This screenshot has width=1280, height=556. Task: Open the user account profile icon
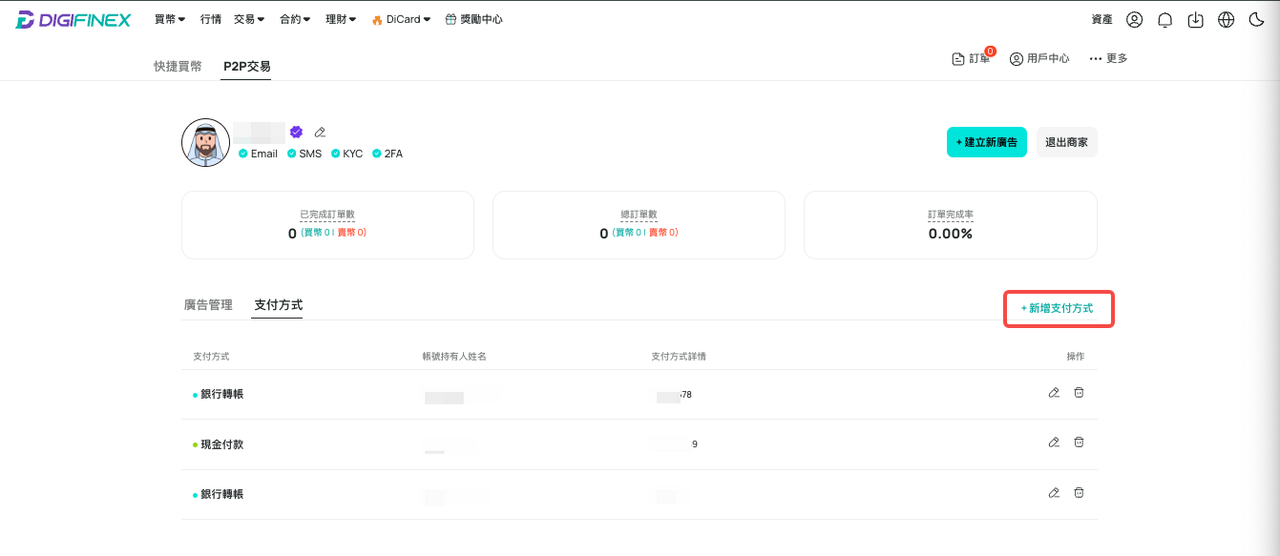click(x=1134, y=20)
